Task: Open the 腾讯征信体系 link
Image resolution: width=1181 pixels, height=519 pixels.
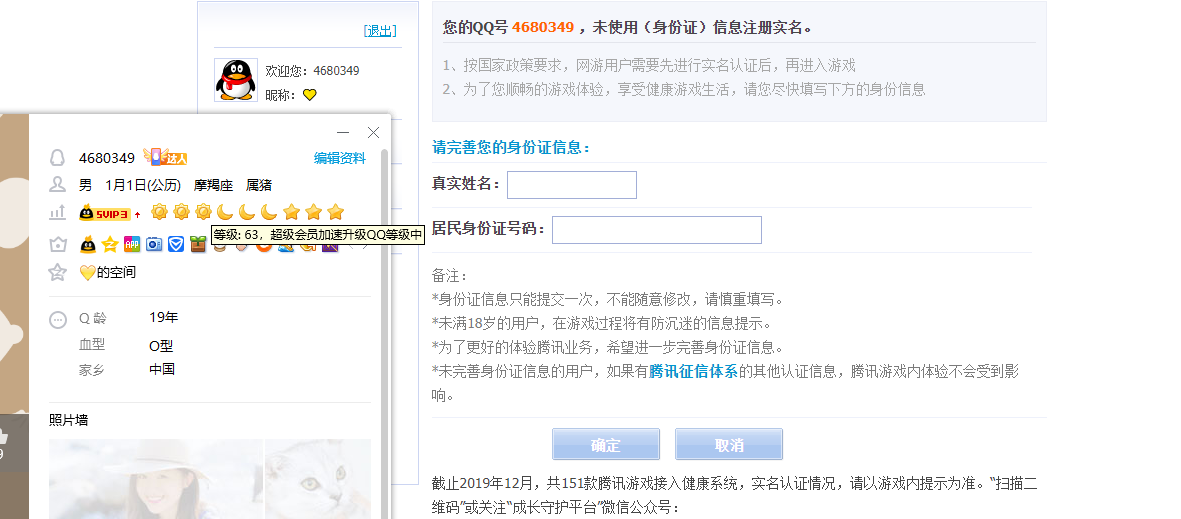Action: pyautogui.click(x=693, y=371)
